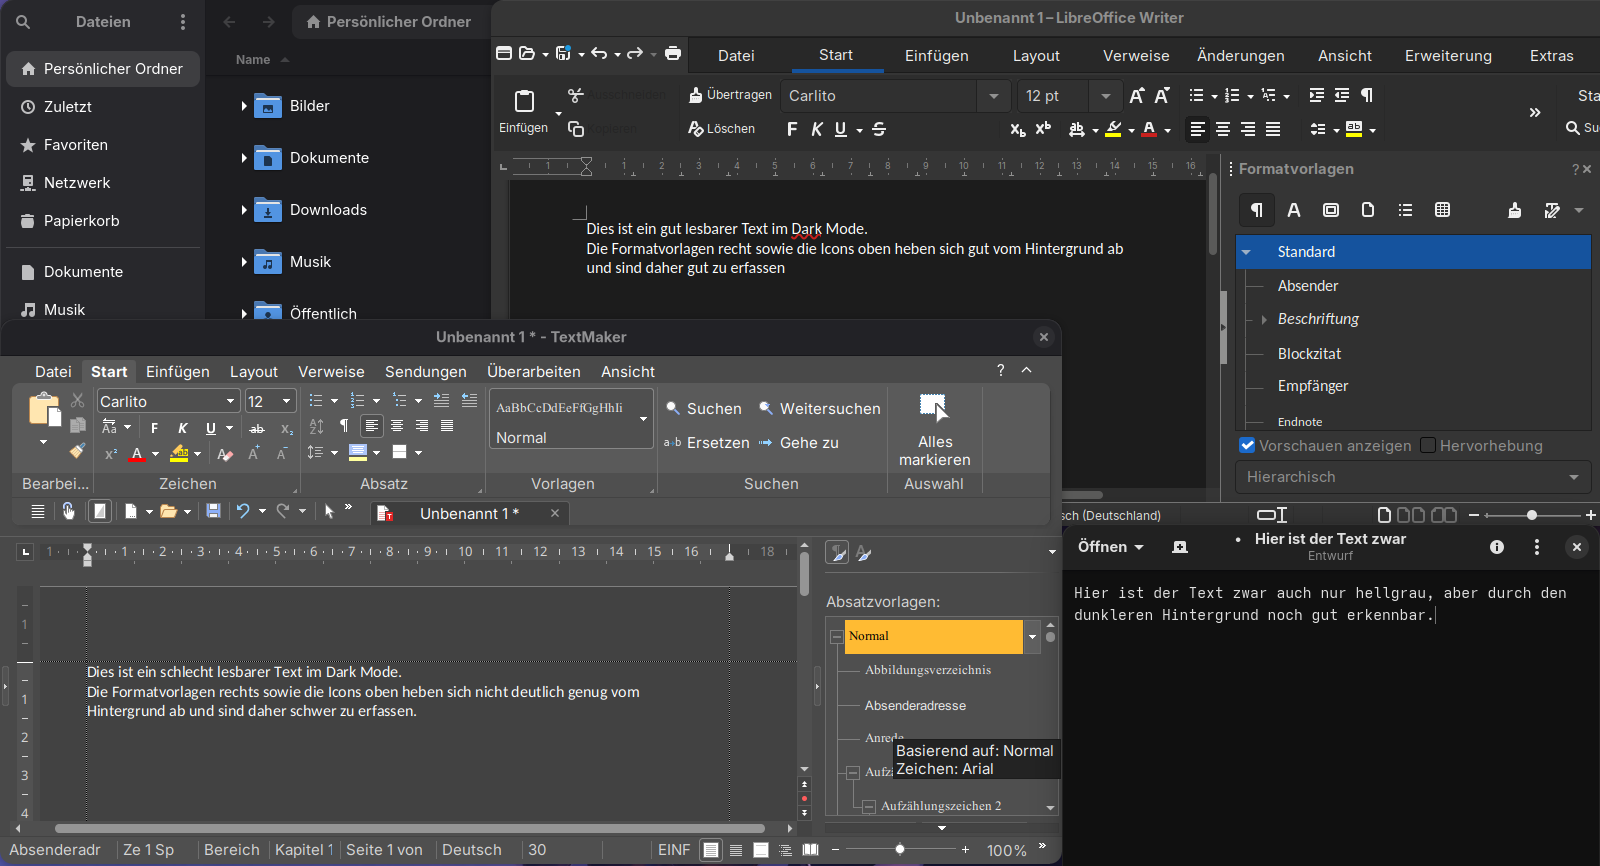
Task: Select page styles icon in Formatvorlagen panel
Action: point(1368,210)
